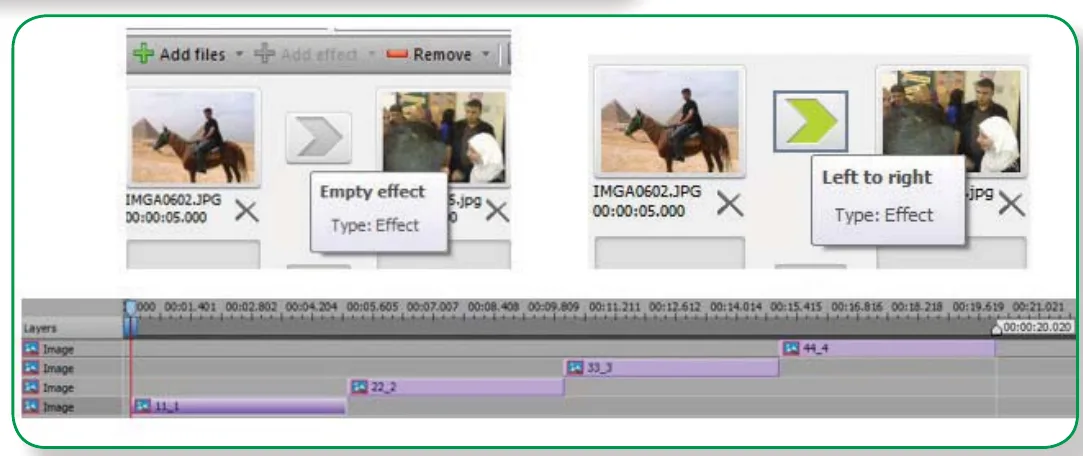Screen dimensions: 1083x456
Task: Click the X of the photo behind the Empty effect tooltip
Action: click(x=497, y=211)
